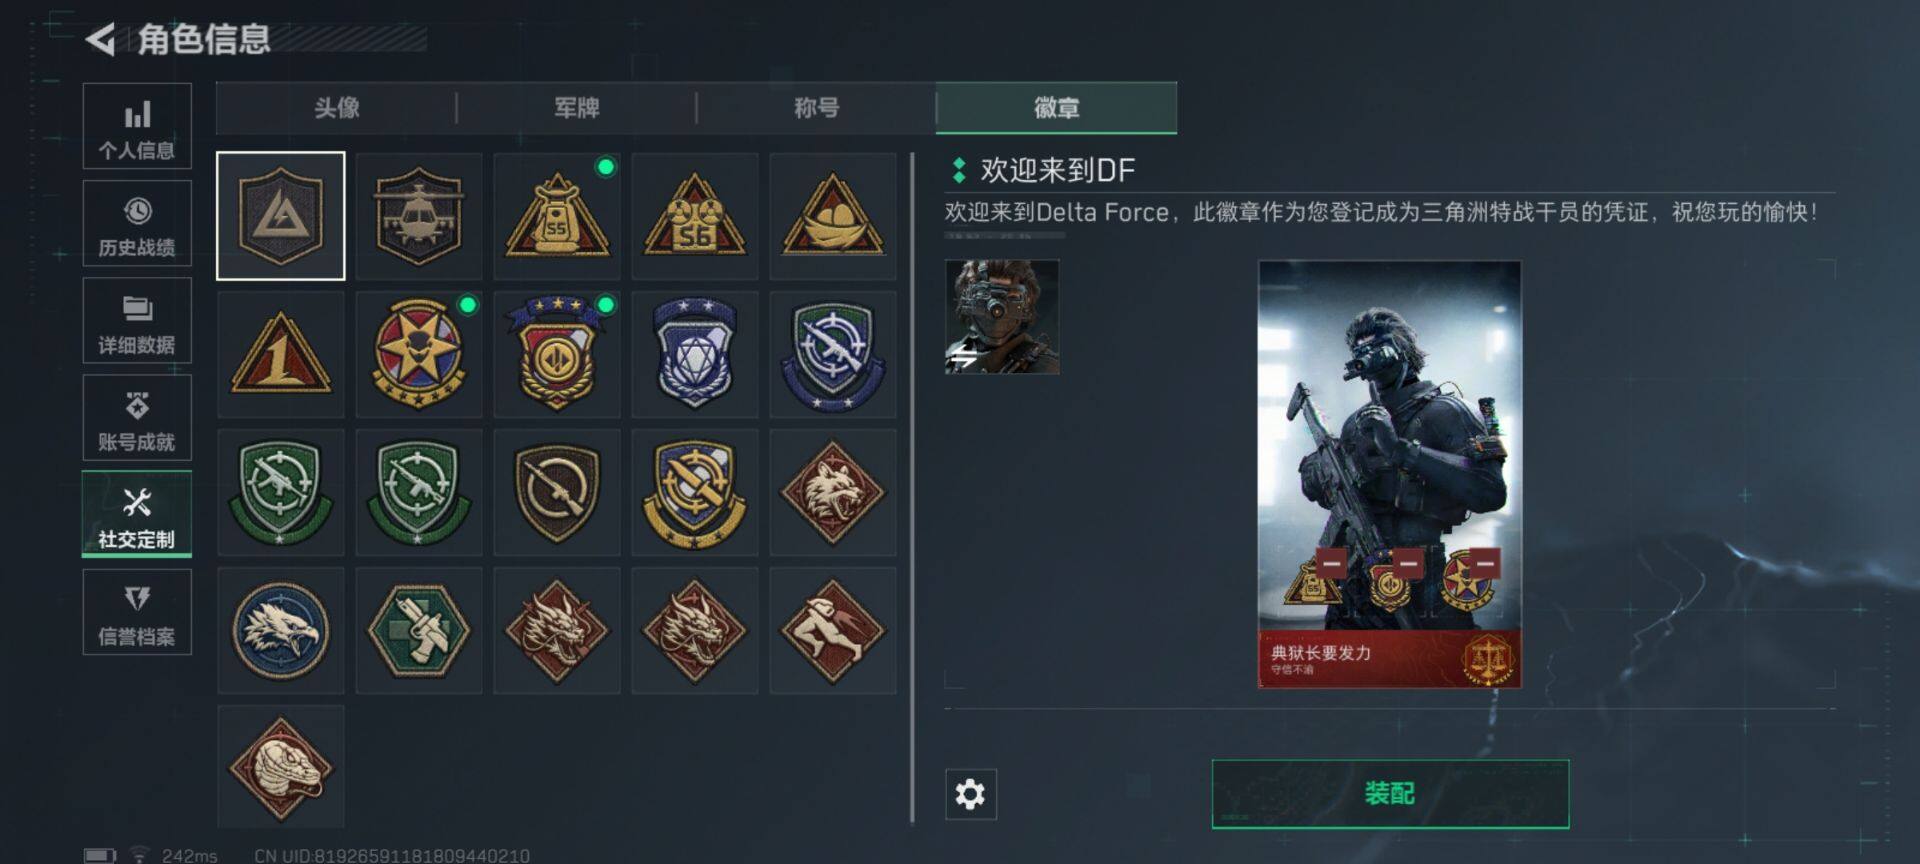Open settings with the gear button
1920x864 pixels.
pos(970,794)
